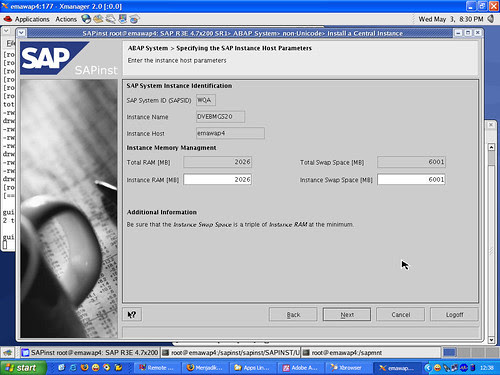Click the Instance RAM [MB] input field
The image size is (500, 375).
(x=217, y=179)
